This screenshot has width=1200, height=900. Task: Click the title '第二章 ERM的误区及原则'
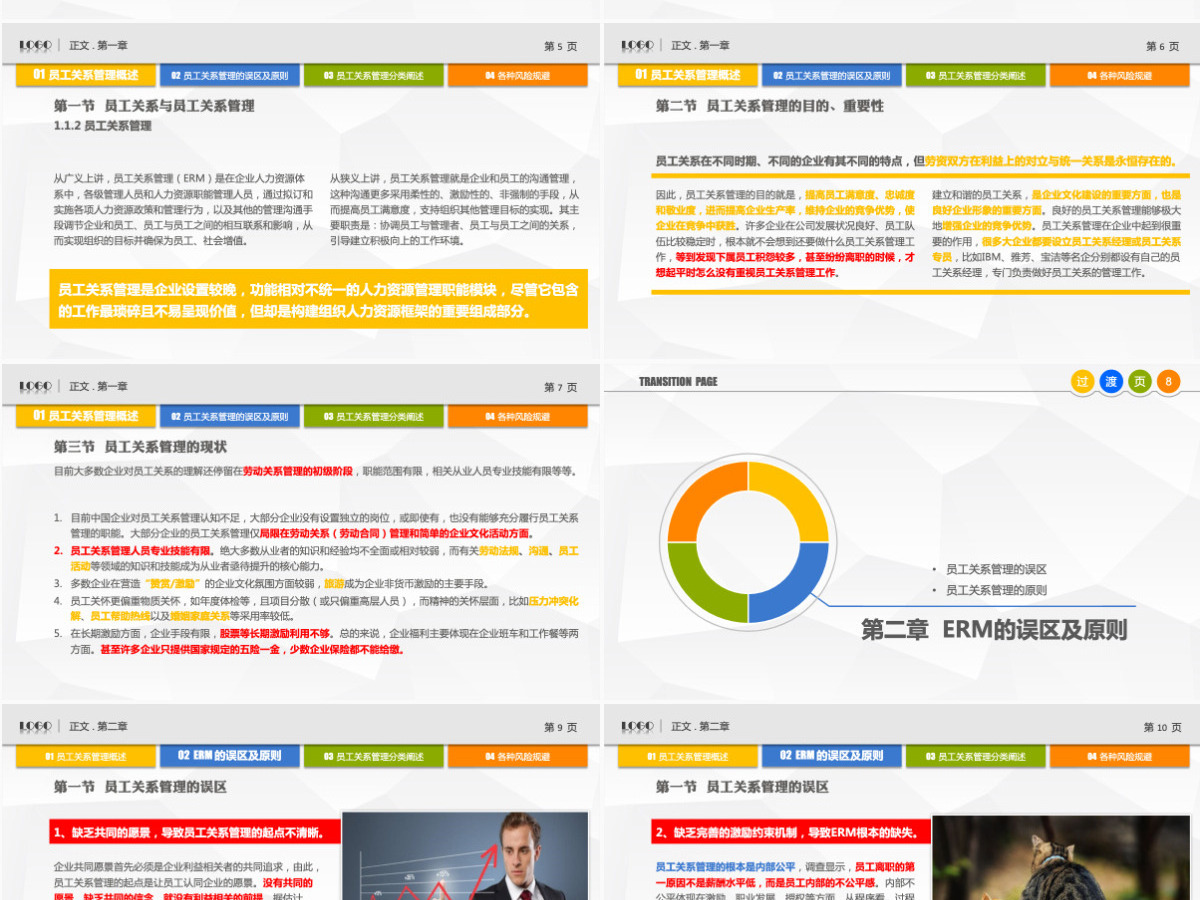click(994, 629)
